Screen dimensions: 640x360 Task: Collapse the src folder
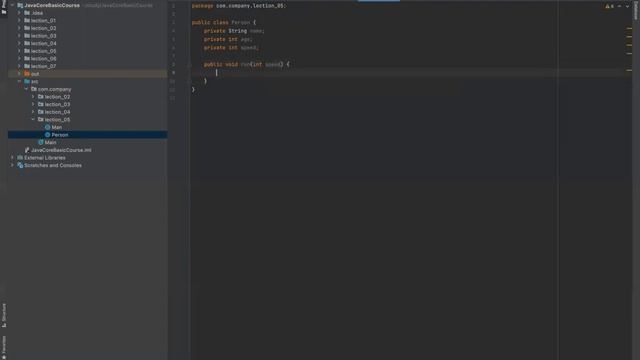pyautogui.click(x=19, y=82)
